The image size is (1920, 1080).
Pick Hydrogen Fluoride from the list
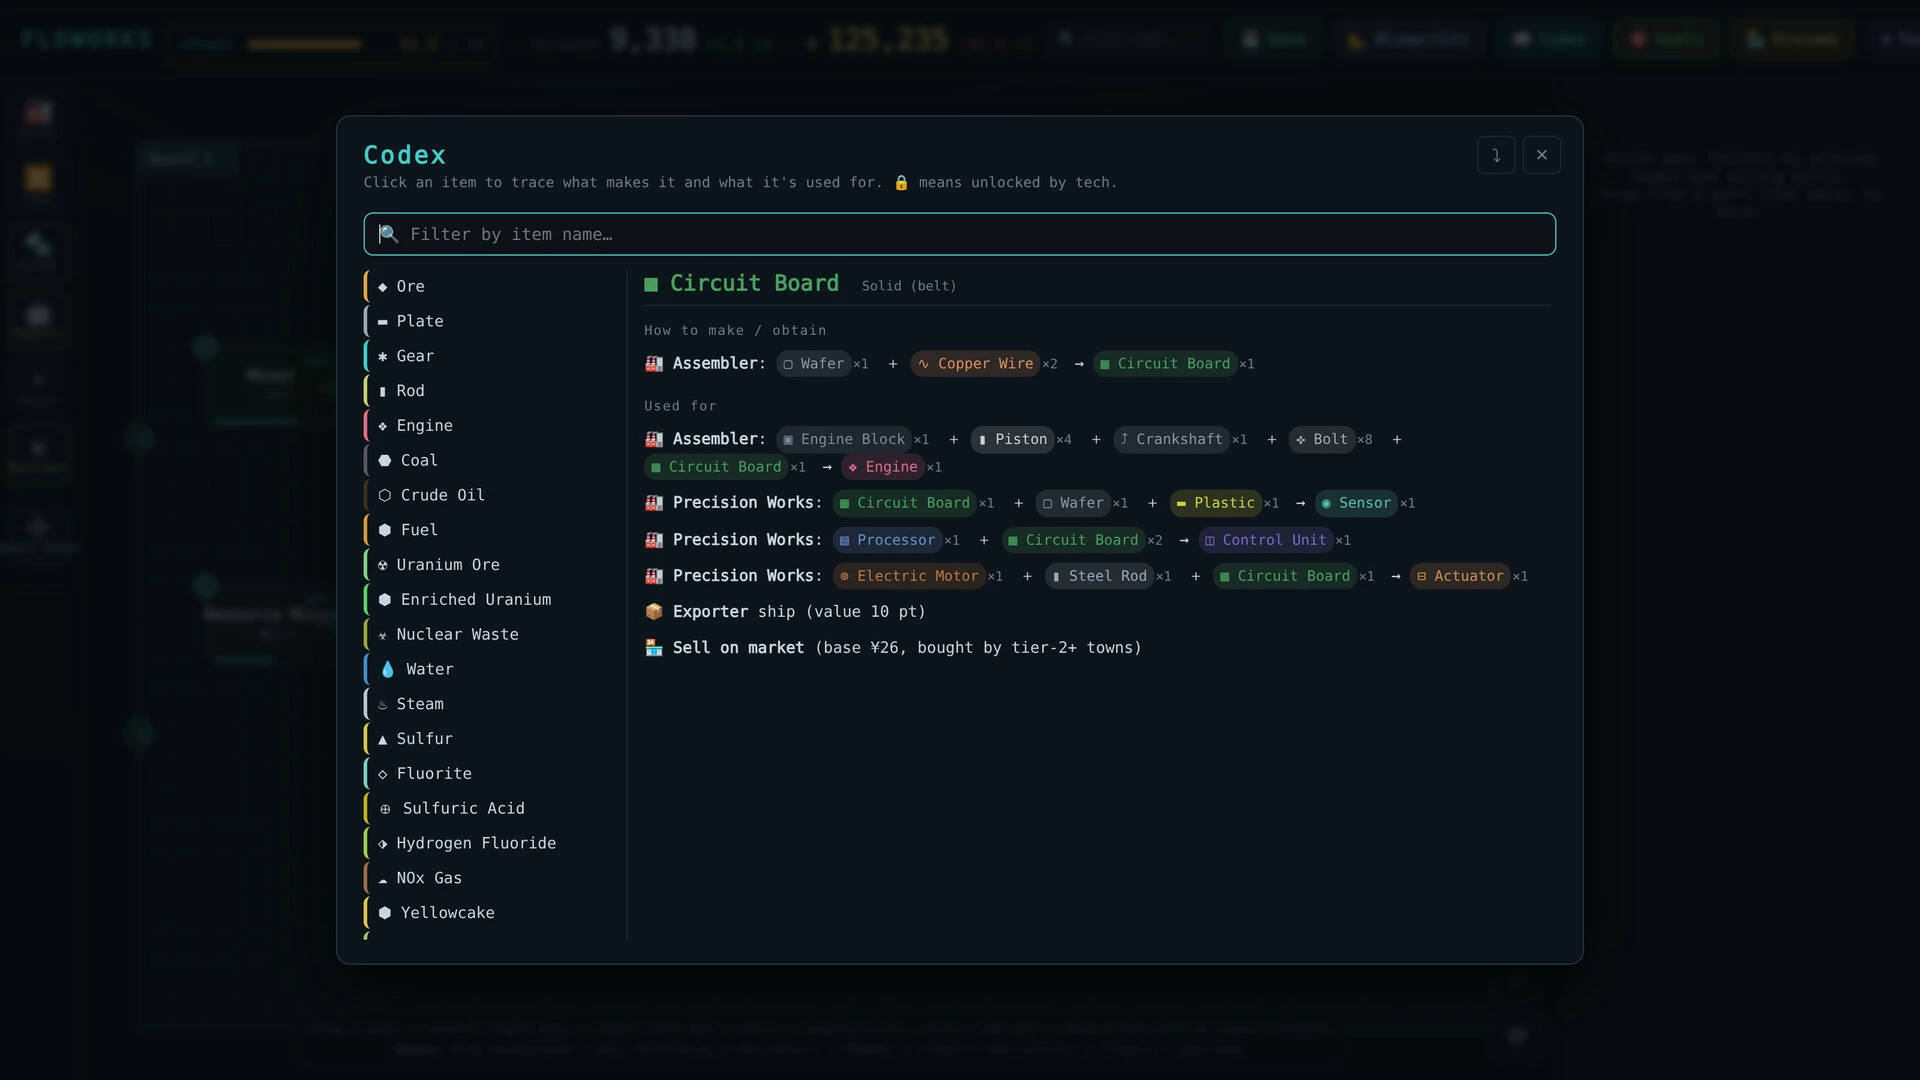494,843
